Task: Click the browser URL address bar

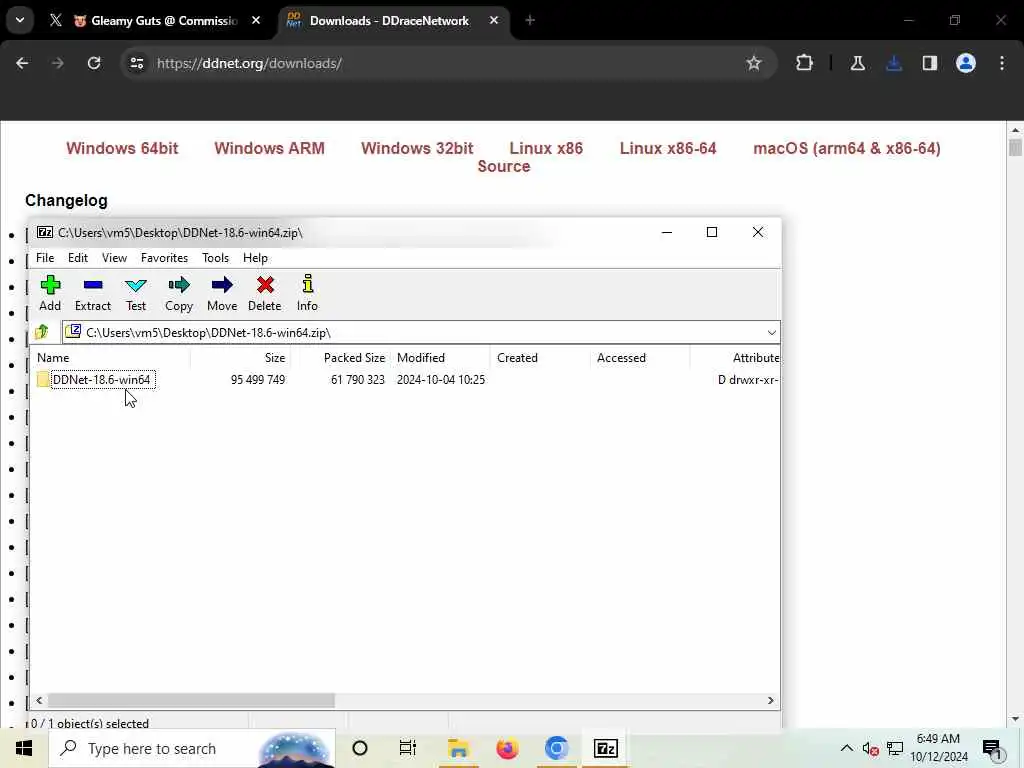Action: tap(448, 63)
